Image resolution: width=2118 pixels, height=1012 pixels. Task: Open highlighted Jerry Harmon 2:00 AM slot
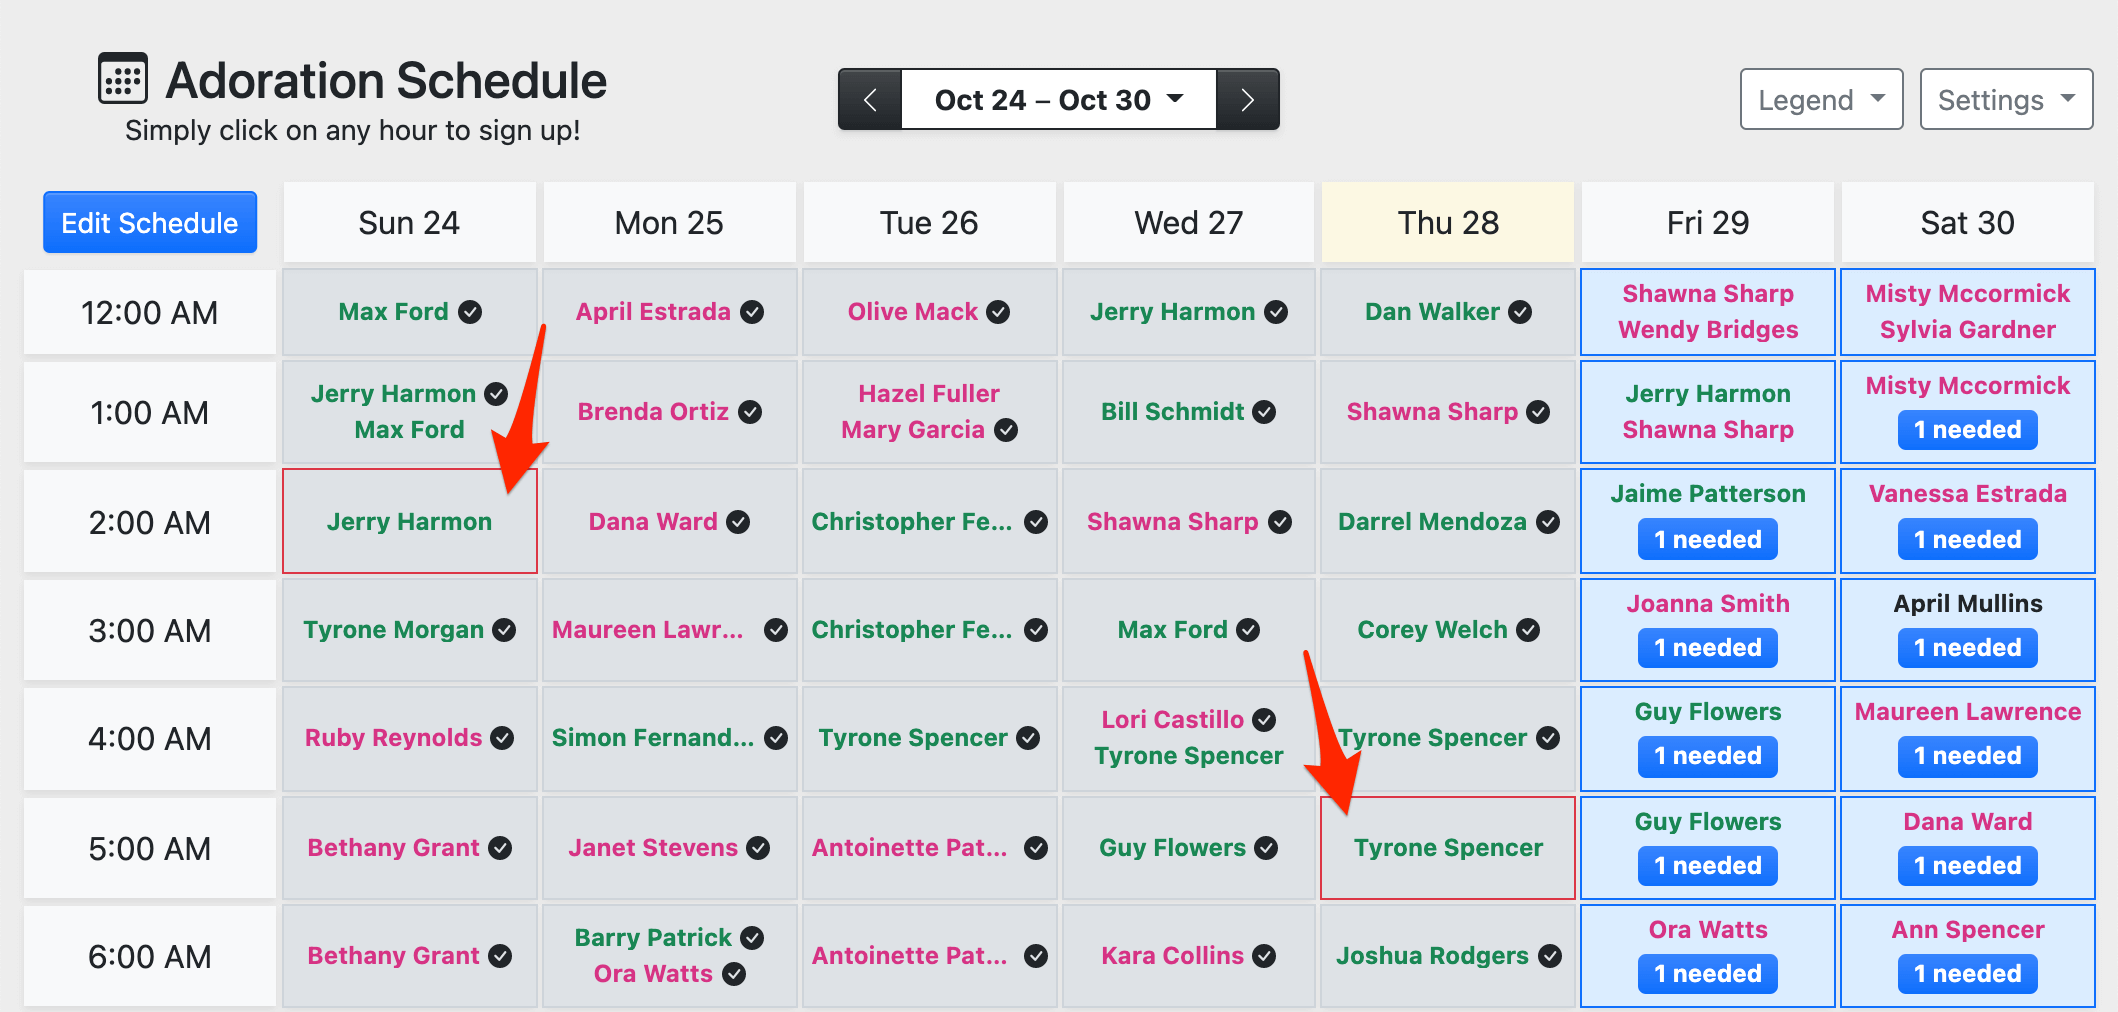[409, 521]
